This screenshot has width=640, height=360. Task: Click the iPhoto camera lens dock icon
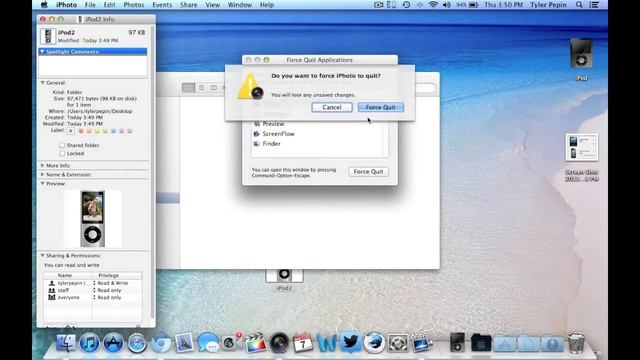point(279,342)
